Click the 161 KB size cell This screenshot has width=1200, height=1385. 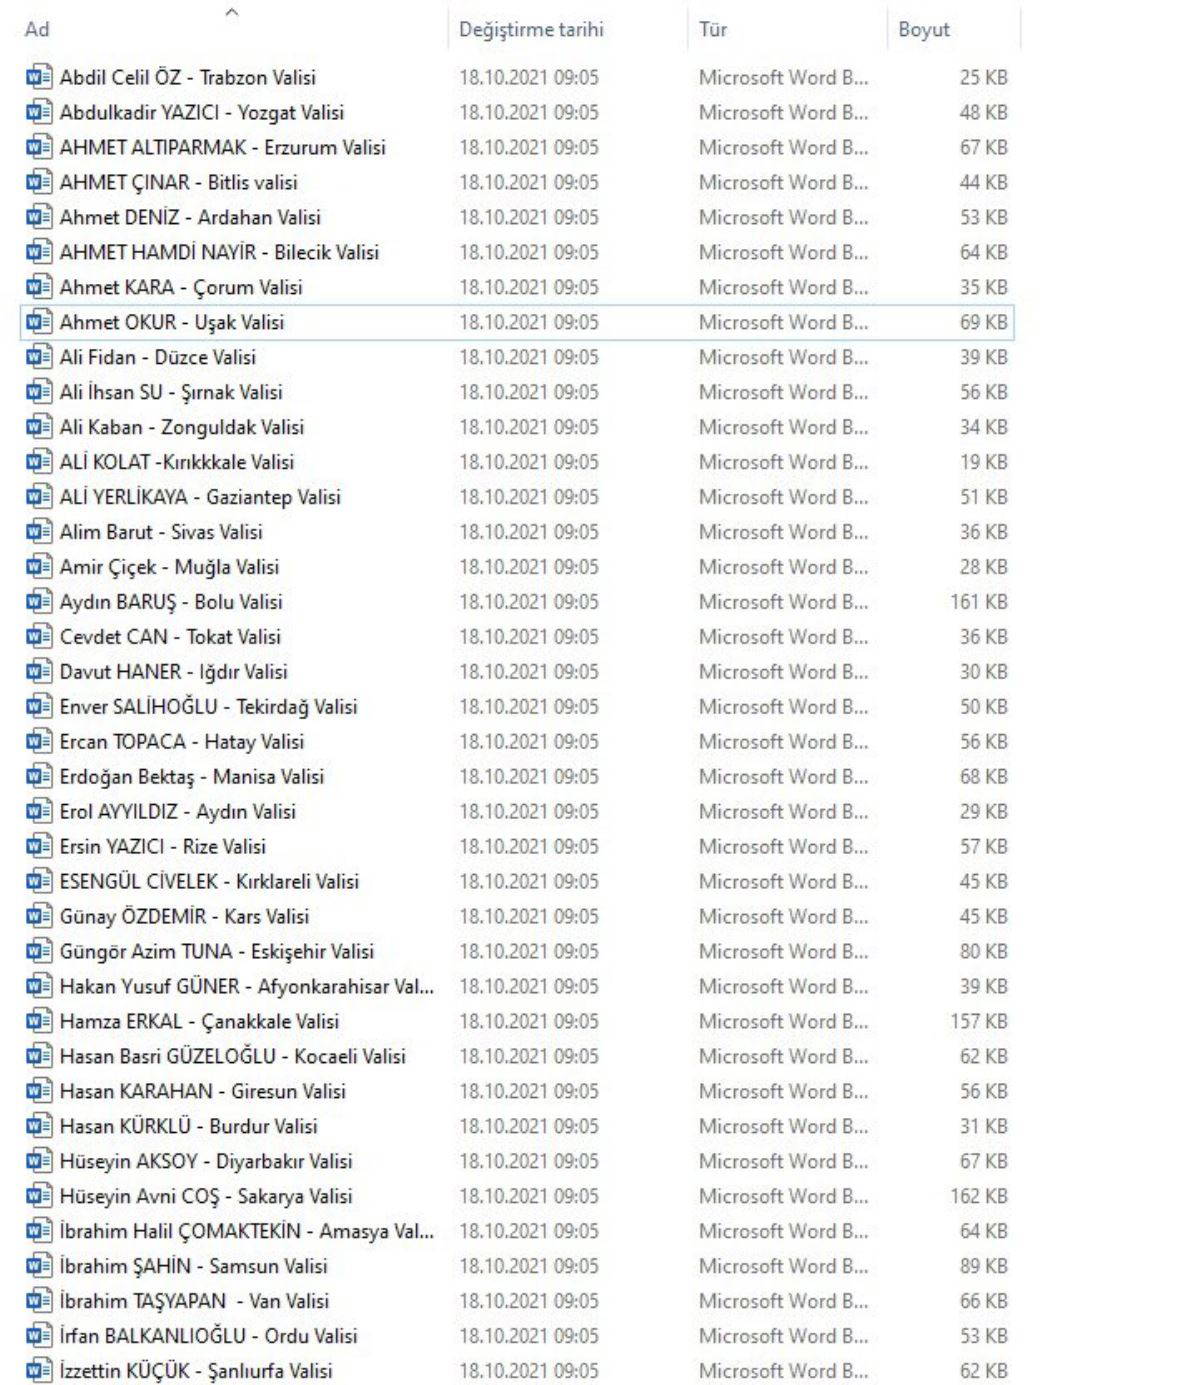pos(979,602)
